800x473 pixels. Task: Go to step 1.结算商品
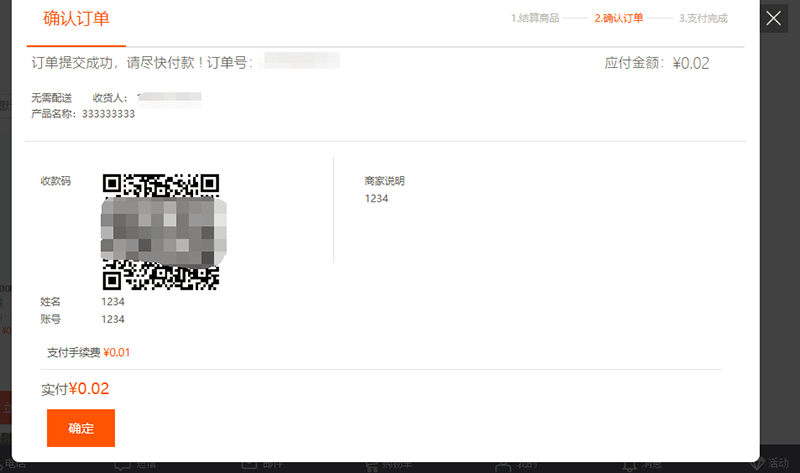coord(534,18)
